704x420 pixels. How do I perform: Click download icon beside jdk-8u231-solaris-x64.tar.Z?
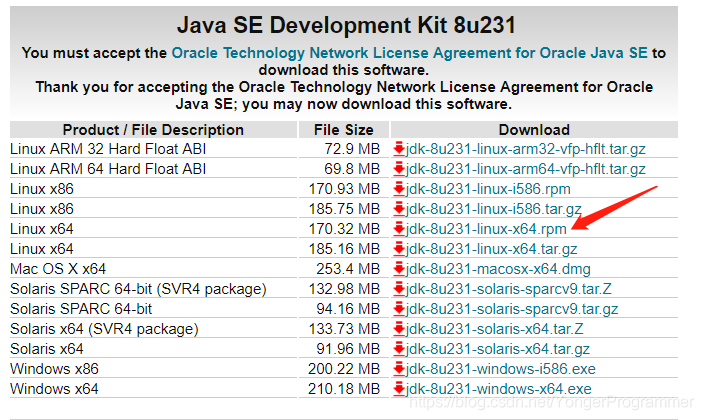coord(399,329)
